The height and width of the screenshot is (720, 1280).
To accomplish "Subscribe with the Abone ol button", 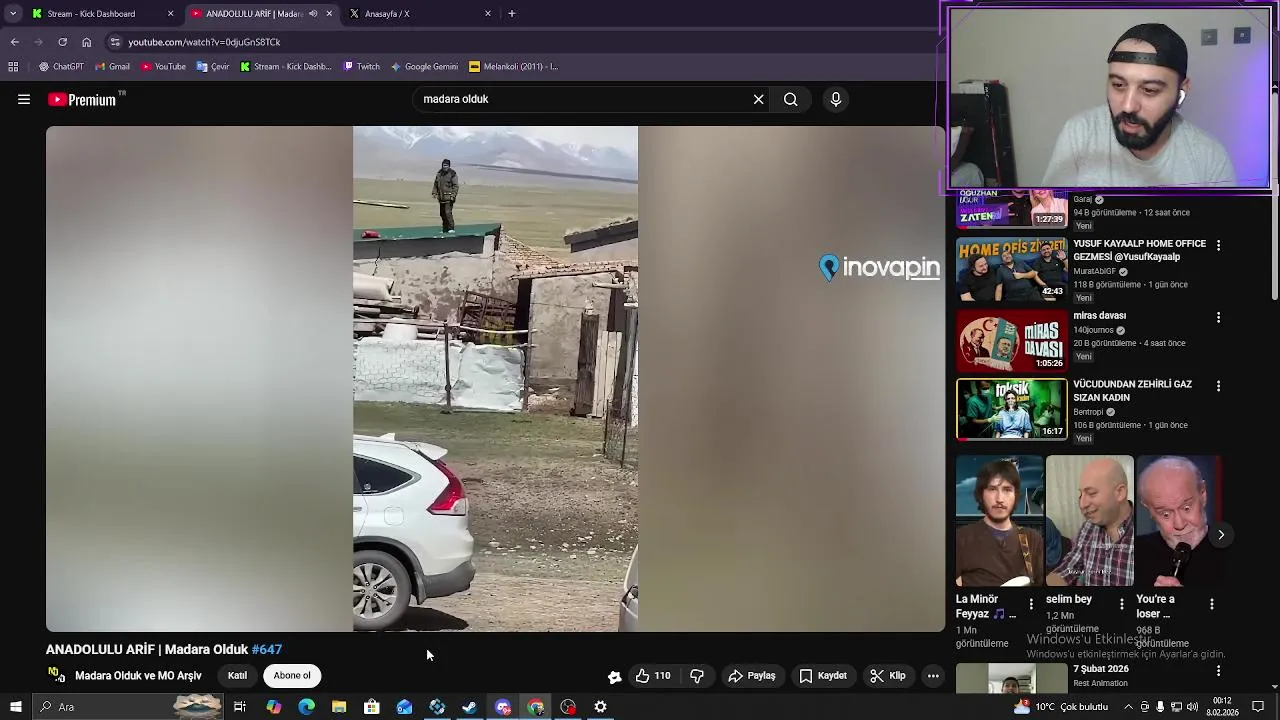I will [x=292, y=676].
